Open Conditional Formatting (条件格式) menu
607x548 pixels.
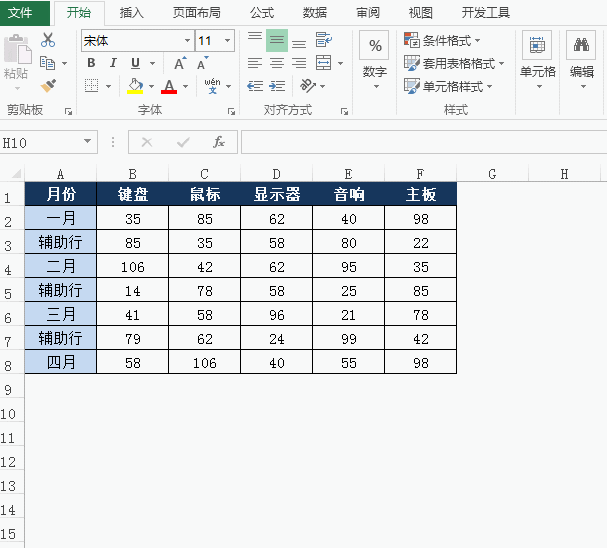point(442,40)
